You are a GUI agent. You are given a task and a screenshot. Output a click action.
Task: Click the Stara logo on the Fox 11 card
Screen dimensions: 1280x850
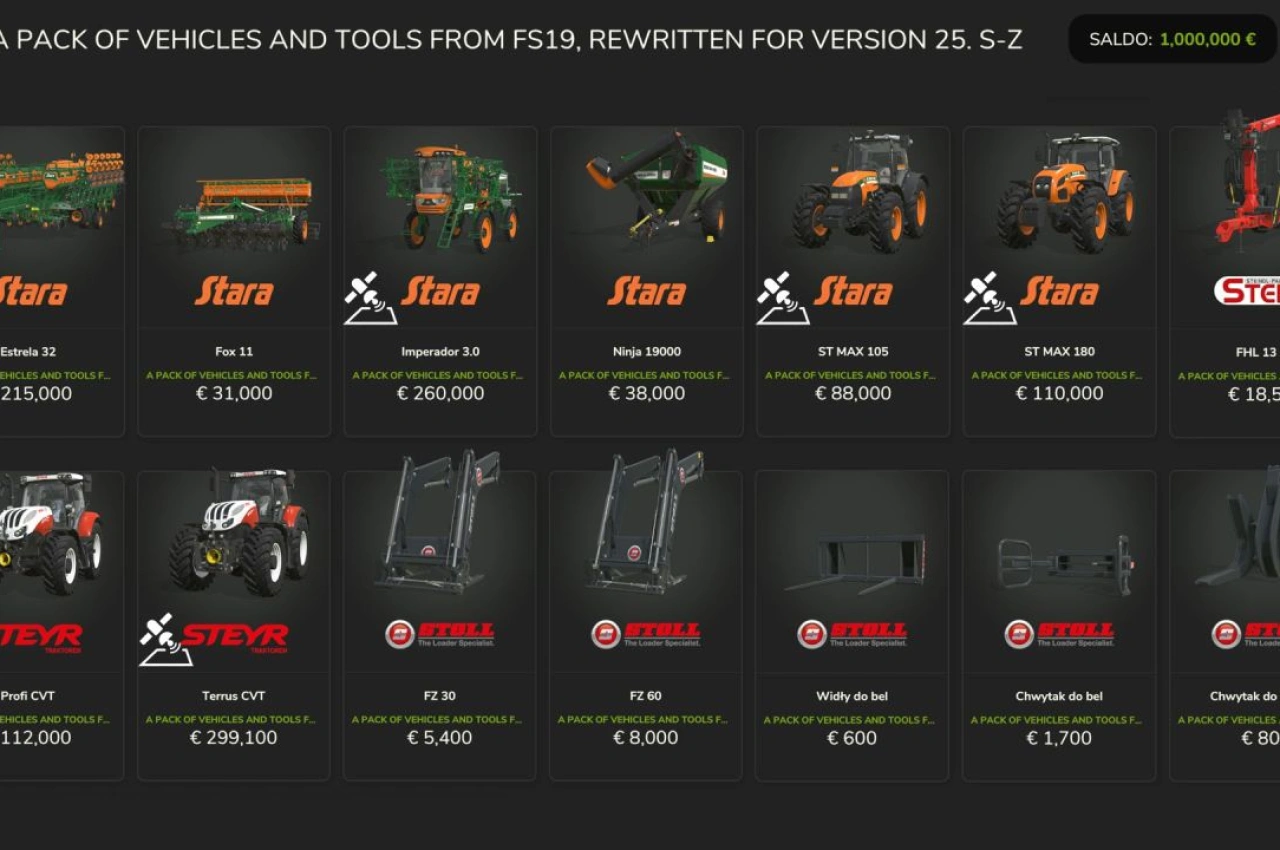tap(234, 292)
